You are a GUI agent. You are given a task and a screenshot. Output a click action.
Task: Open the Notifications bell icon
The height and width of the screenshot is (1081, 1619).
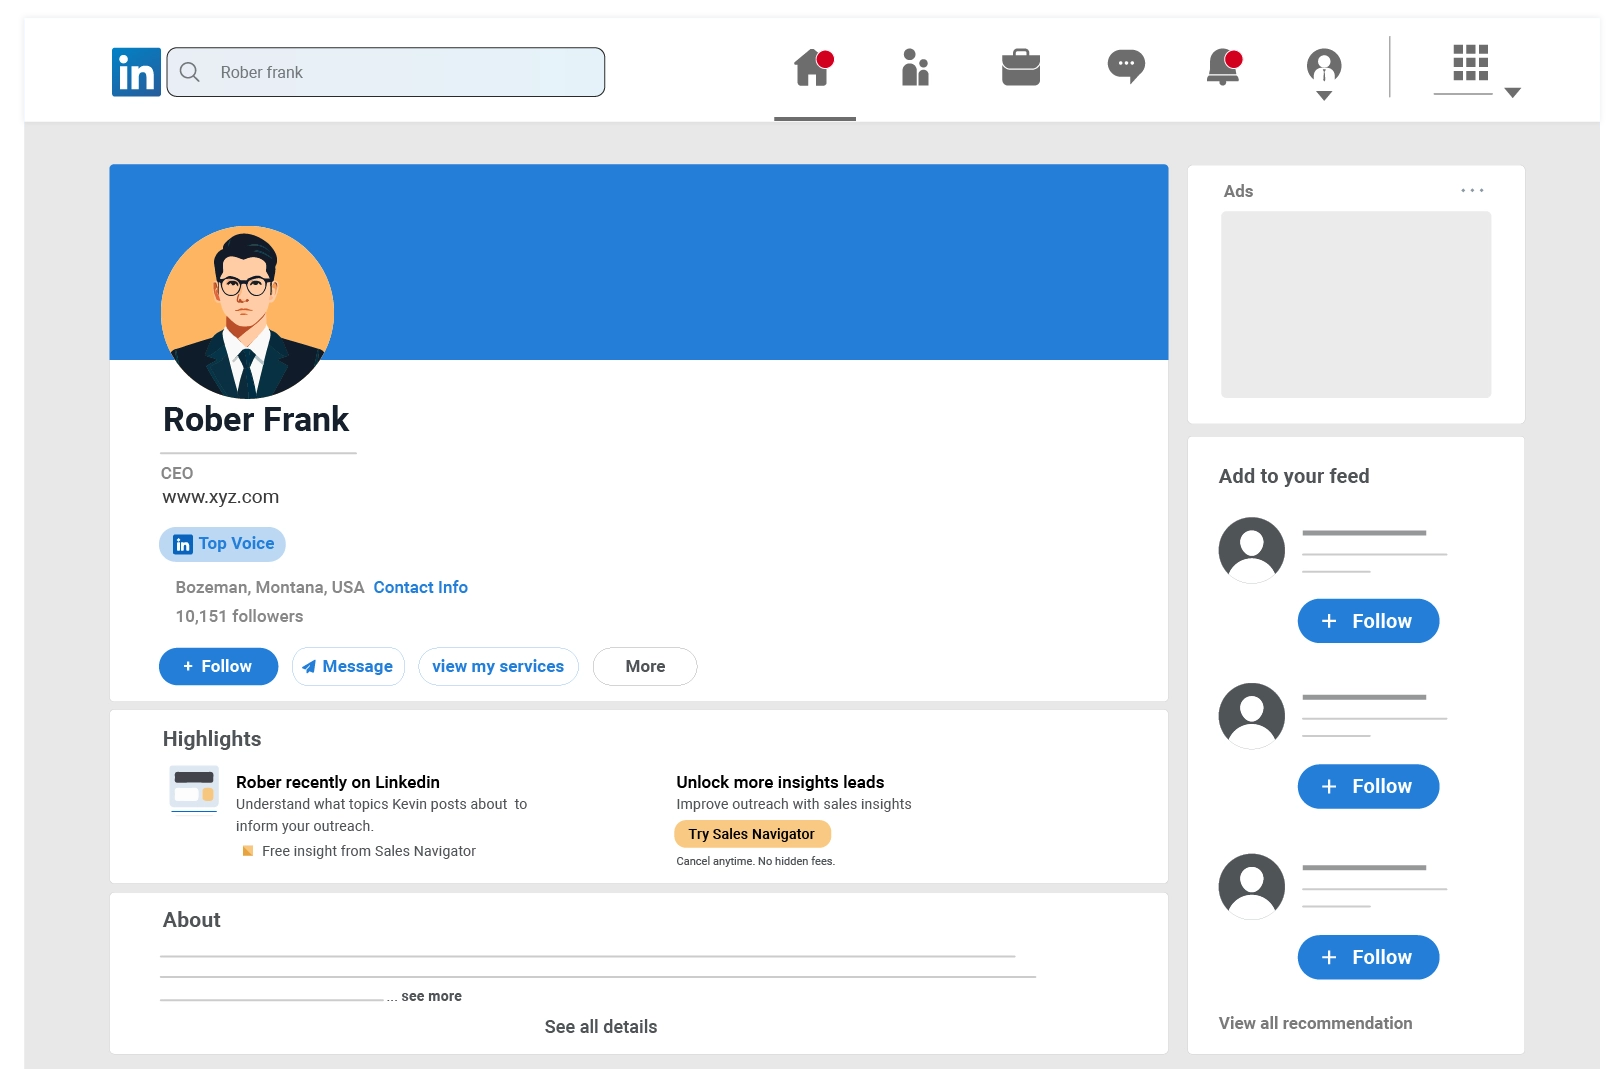[1223, 68]
